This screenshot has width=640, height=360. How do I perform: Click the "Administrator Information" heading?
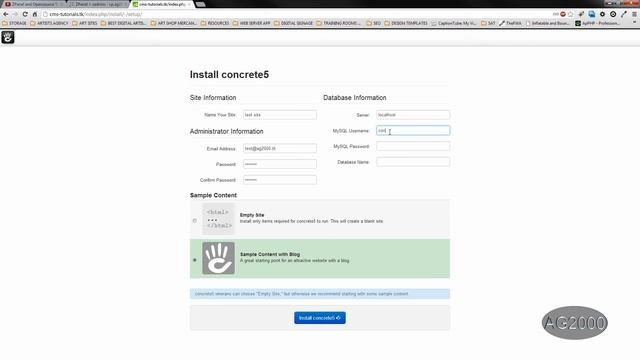point(227,131)
